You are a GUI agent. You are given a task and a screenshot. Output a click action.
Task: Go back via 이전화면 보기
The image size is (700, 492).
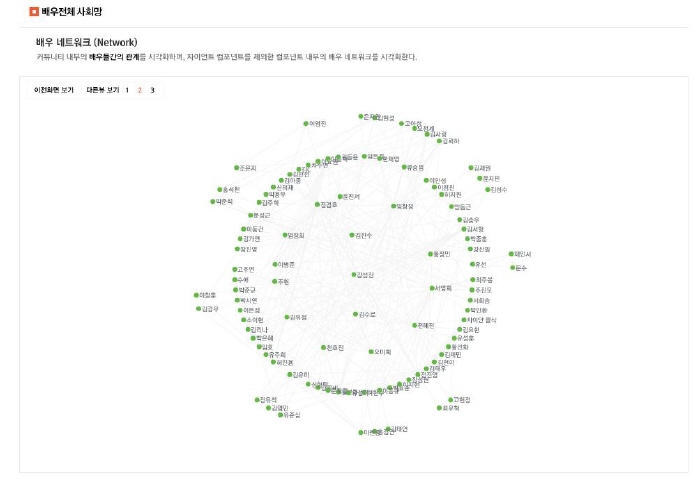click(x=54, y=90)
